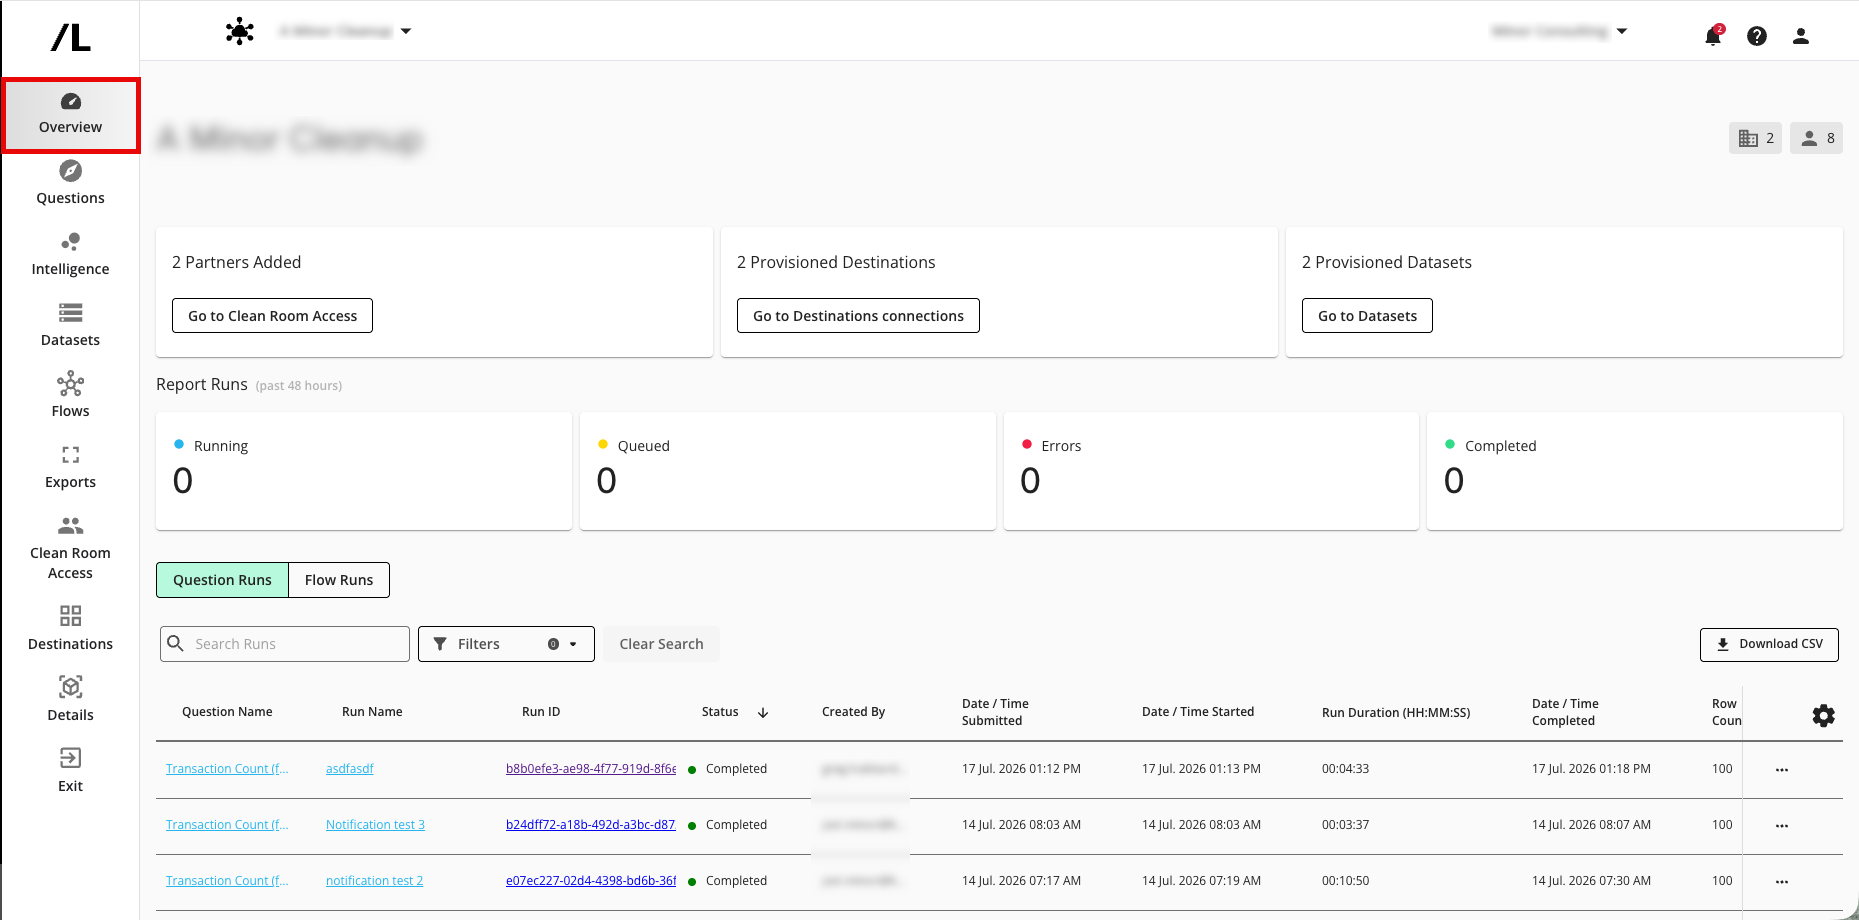
Task: Open Transaction Count question in notification test 2 row
Action: pos(227,881)
